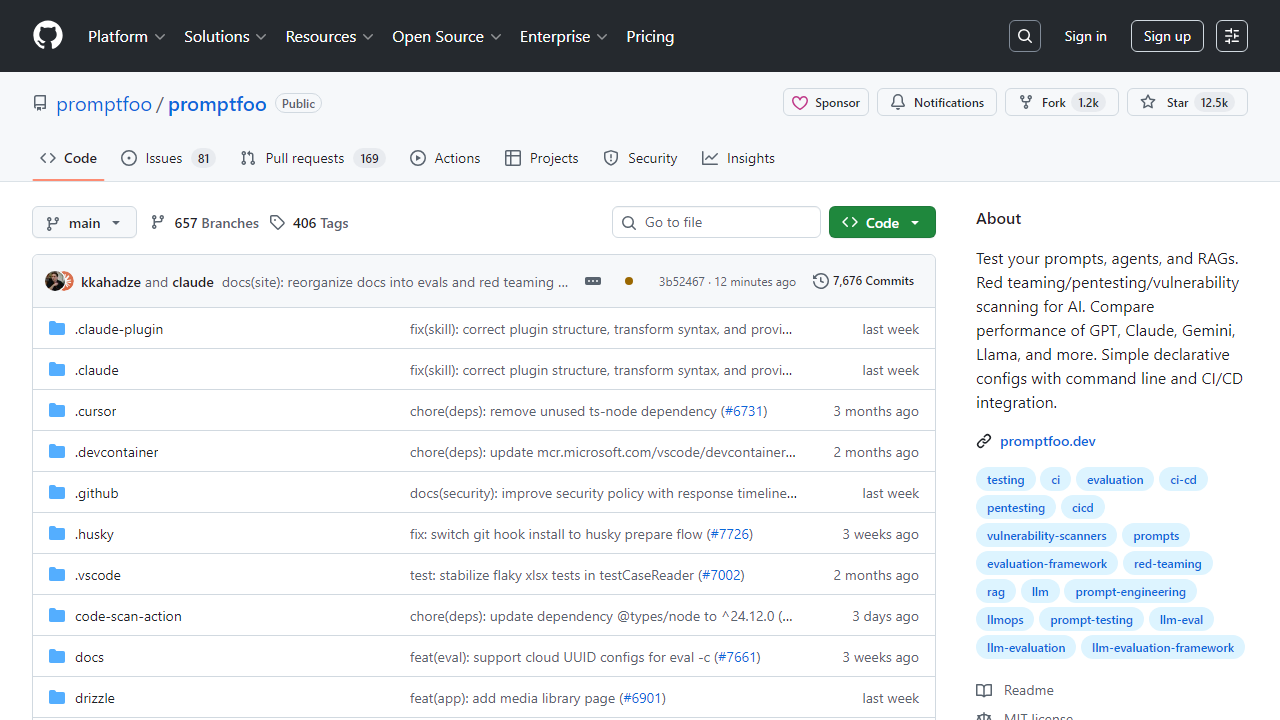1280x720 pixels.
Task: Open the Pricing page
Action: (x=650, y=36)
